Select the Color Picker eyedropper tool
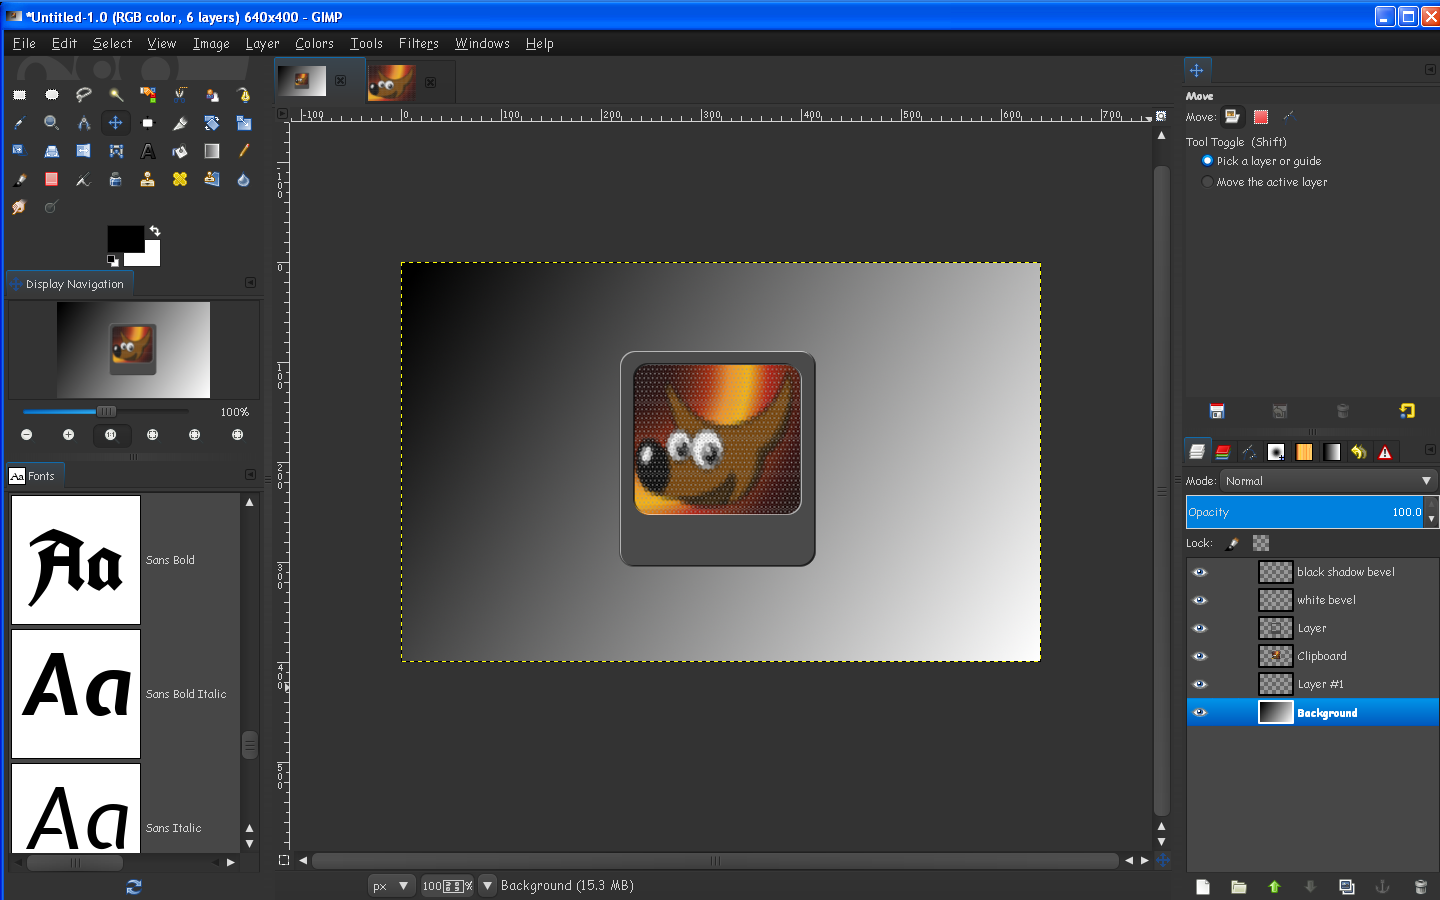The height and width of the screenshot is (900, 1440). pyautogui.click(x=19, y=123)
